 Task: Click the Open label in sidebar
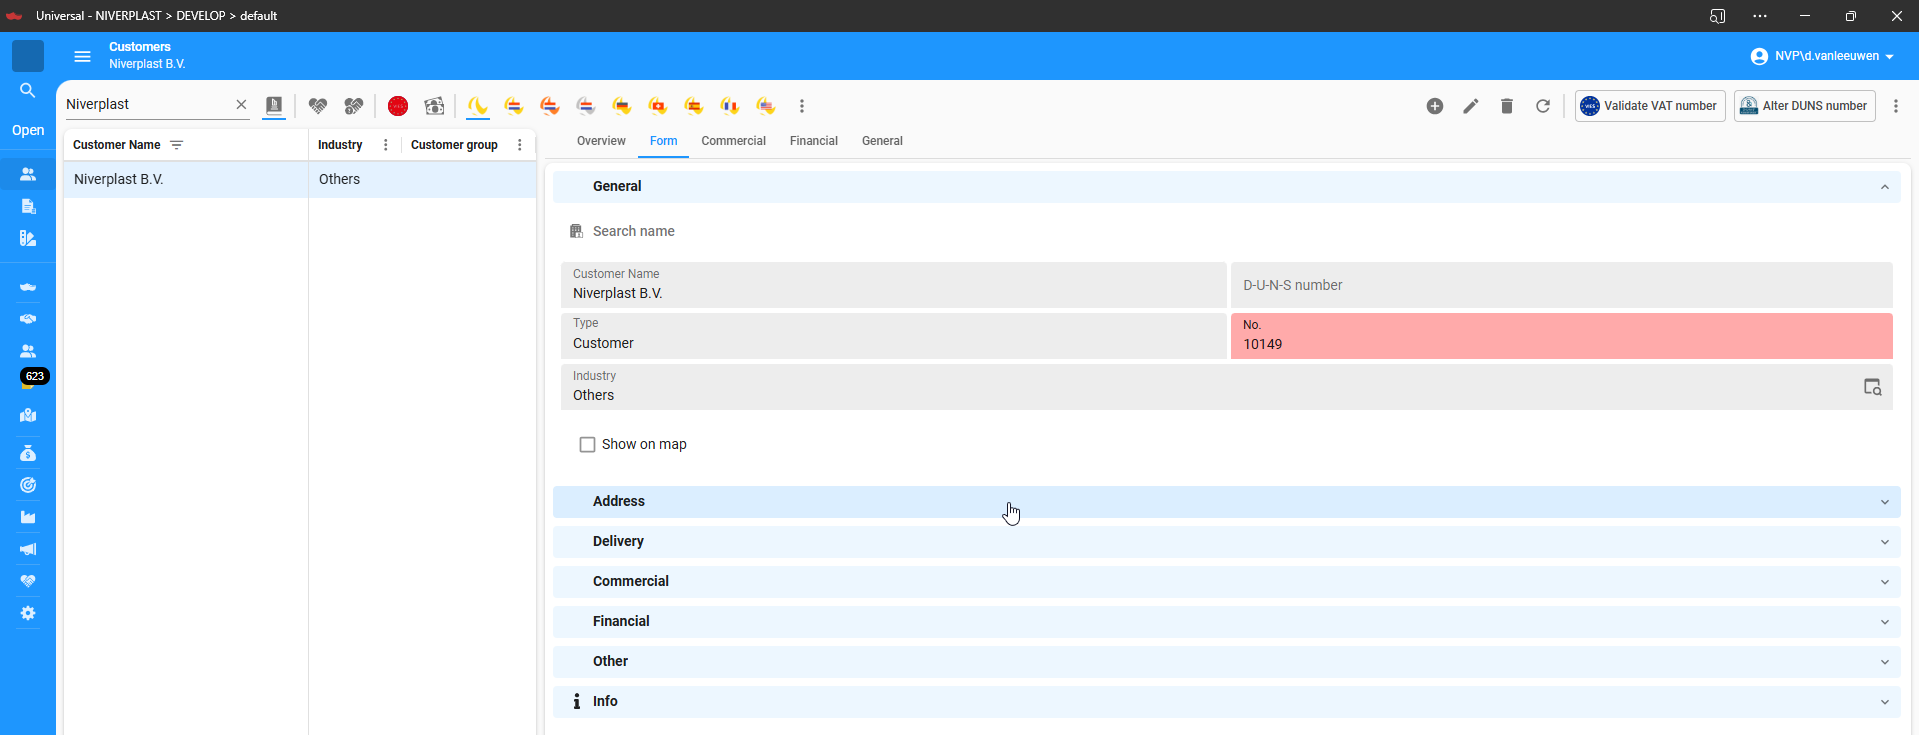28,130
